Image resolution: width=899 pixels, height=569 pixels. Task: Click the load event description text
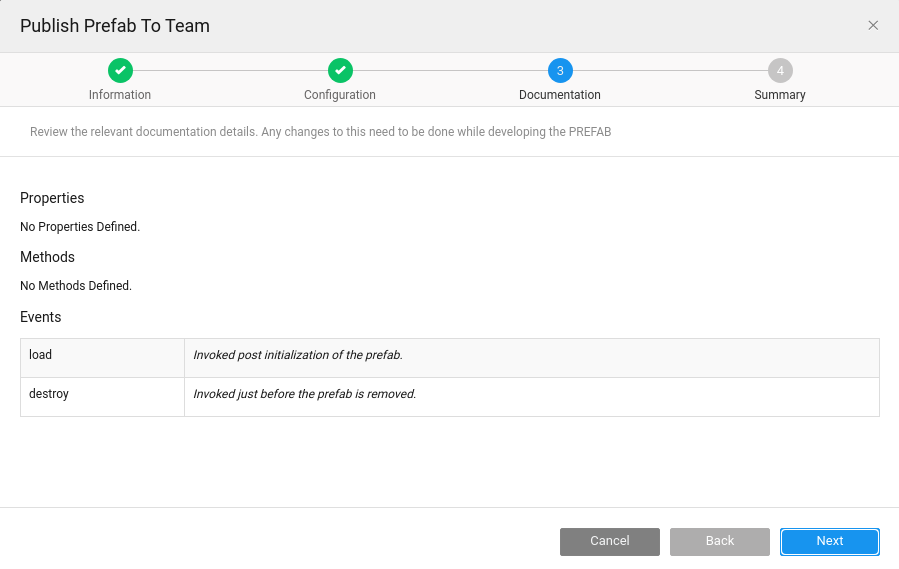[x=298, y=356]
